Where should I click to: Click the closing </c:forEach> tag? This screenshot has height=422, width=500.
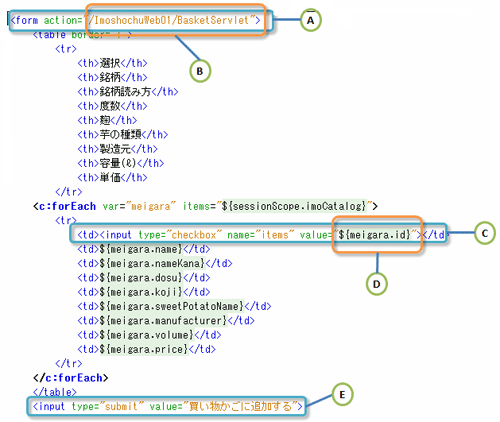tap(71, 378)
